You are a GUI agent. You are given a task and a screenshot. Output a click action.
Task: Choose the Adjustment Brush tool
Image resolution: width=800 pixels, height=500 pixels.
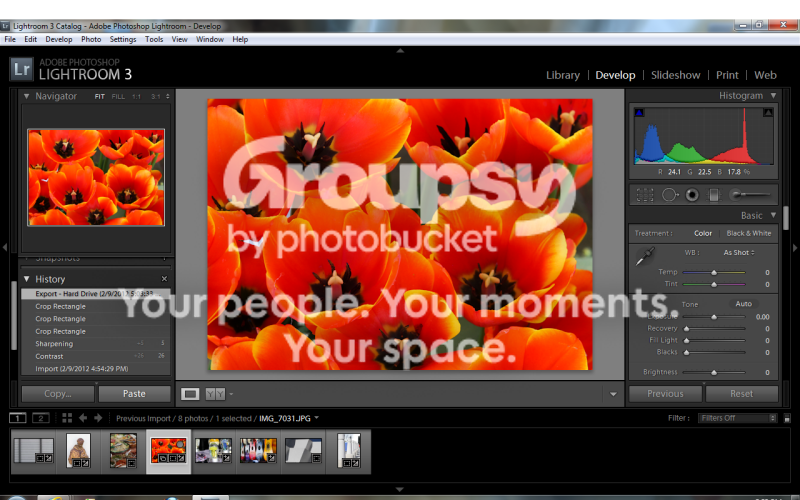749,194
